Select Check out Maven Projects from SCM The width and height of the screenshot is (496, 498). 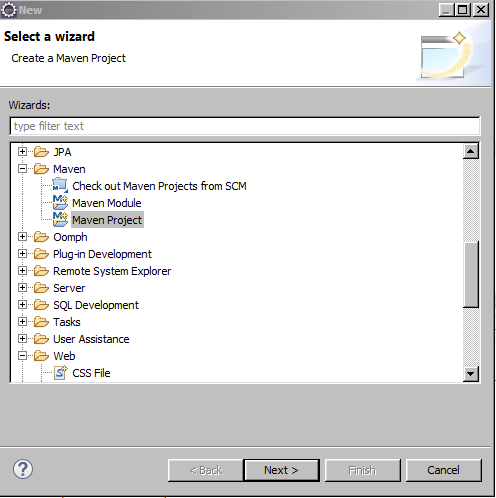pos(159,186)
